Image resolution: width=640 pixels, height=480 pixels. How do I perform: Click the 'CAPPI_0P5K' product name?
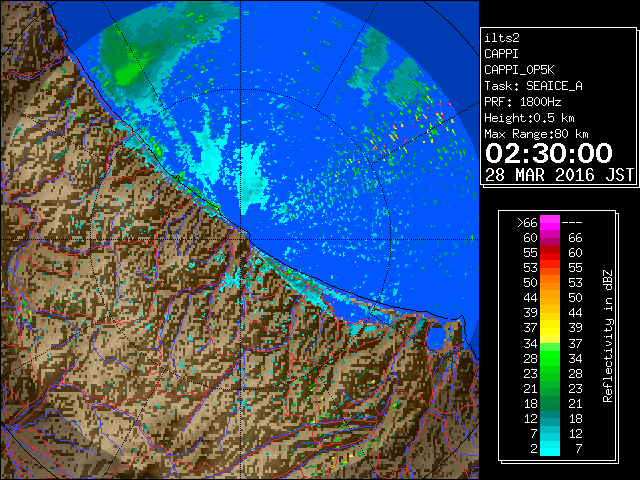tap(519, 70)
